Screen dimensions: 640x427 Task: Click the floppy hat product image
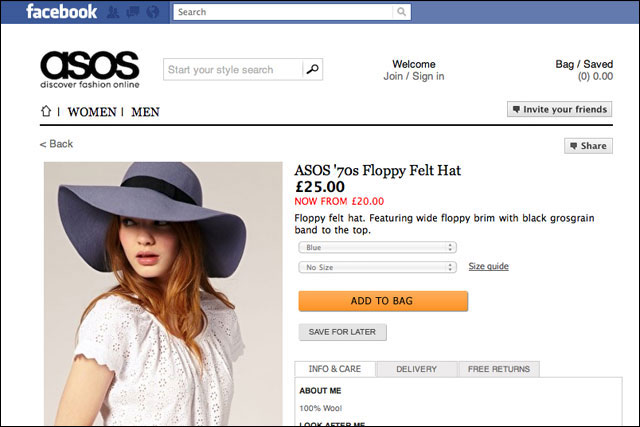(x=163, y=294)
